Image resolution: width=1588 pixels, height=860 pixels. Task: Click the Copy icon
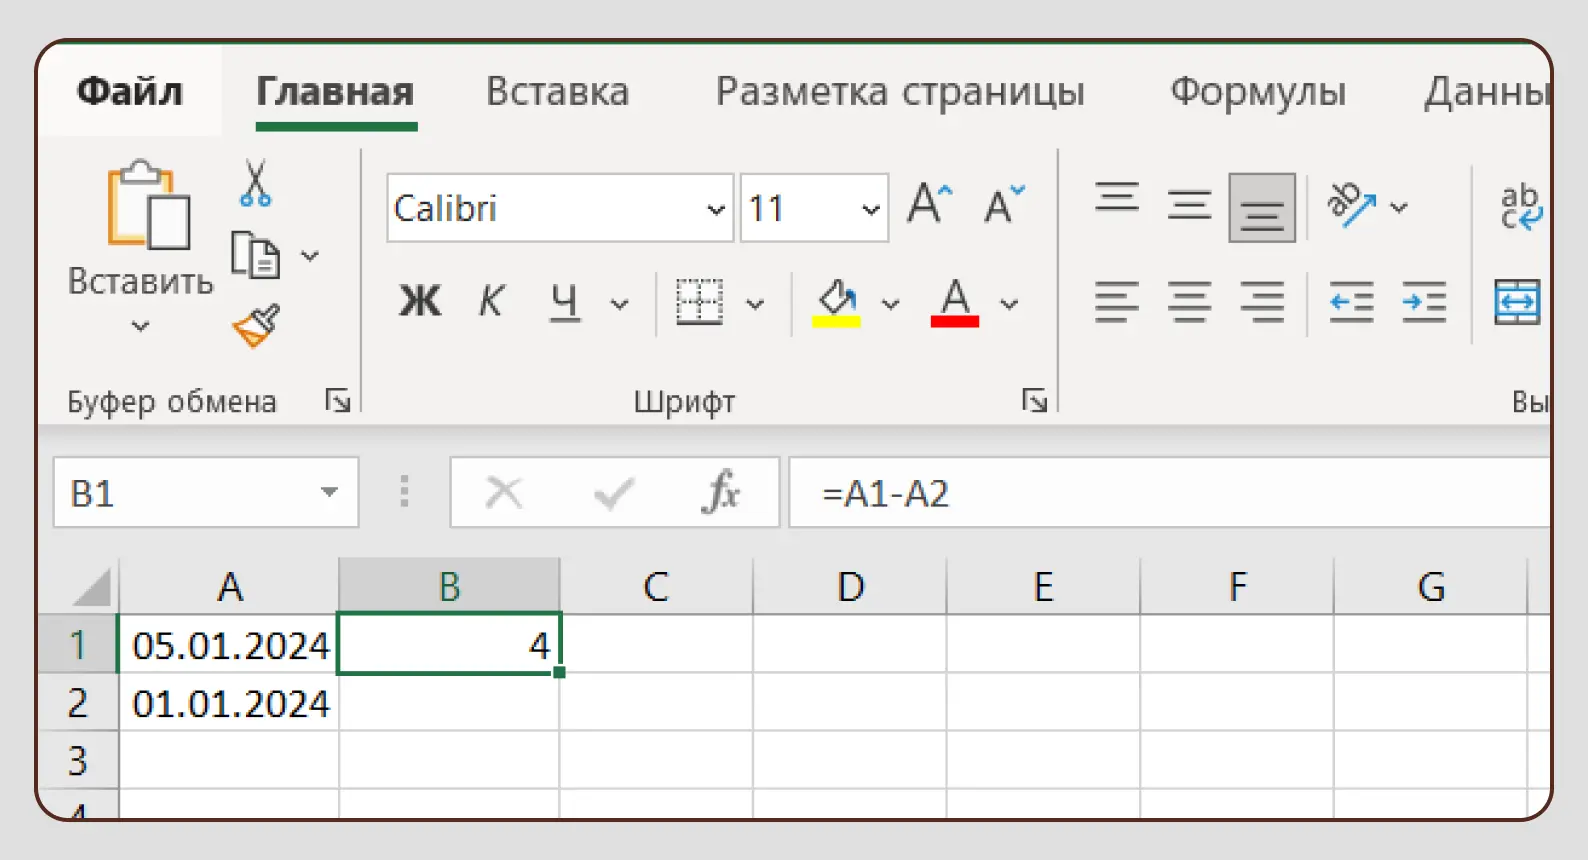[x=255, y=255]
